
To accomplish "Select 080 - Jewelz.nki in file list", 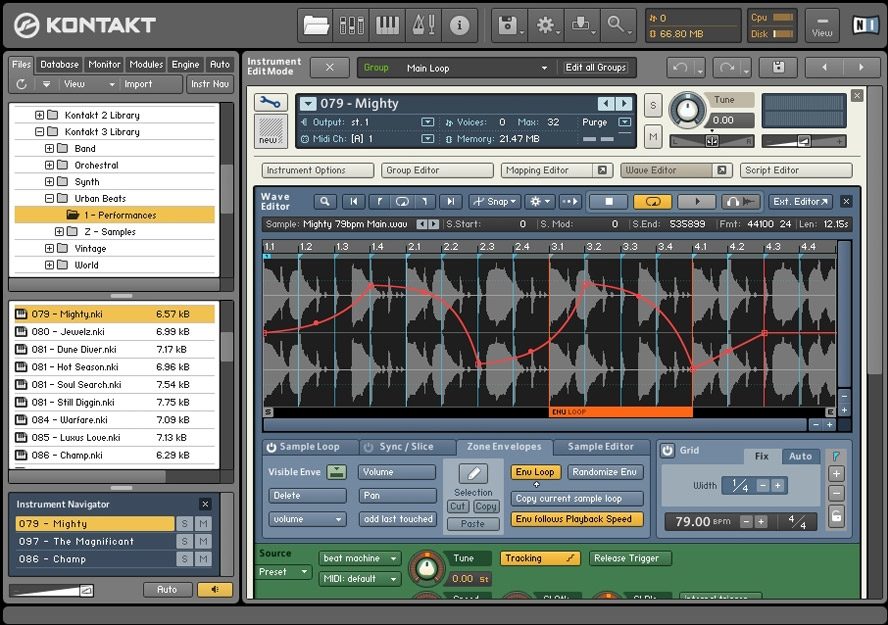I will tap(114, 332).
